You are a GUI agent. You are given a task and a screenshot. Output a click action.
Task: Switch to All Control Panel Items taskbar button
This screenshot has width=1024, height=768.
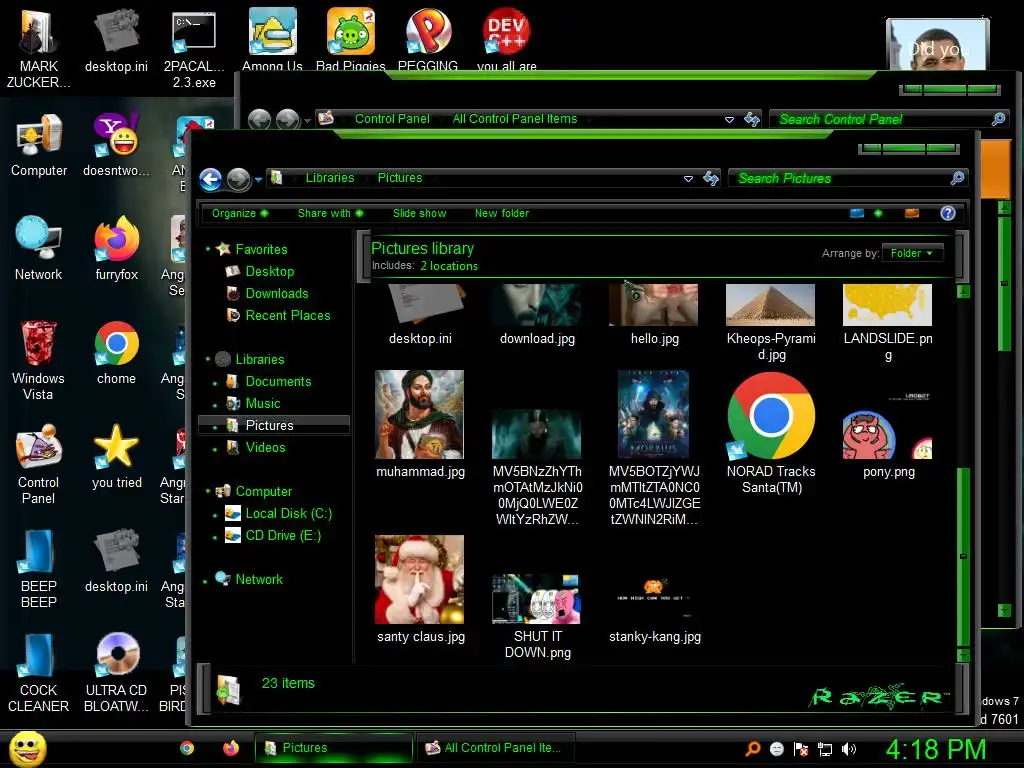coord(496,748)
